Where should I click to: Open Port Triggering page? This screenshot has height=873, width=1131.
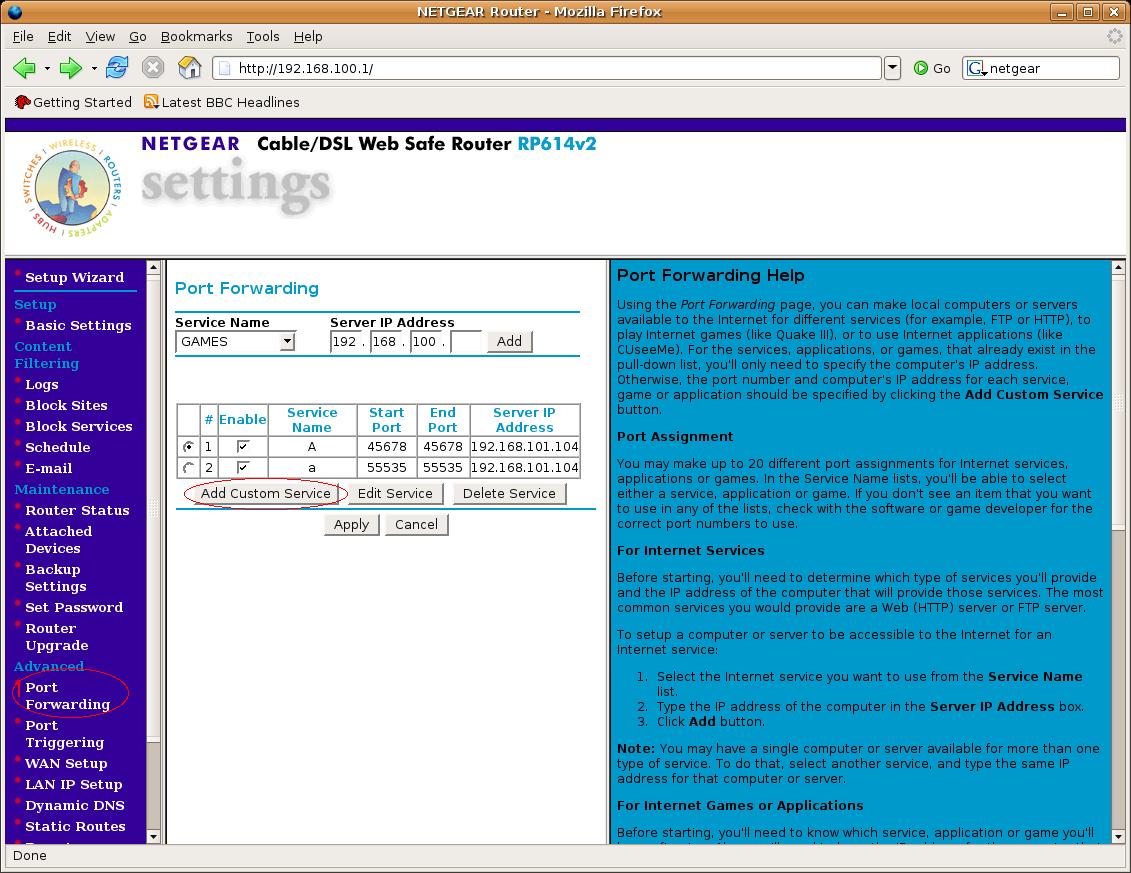[64, 734]
